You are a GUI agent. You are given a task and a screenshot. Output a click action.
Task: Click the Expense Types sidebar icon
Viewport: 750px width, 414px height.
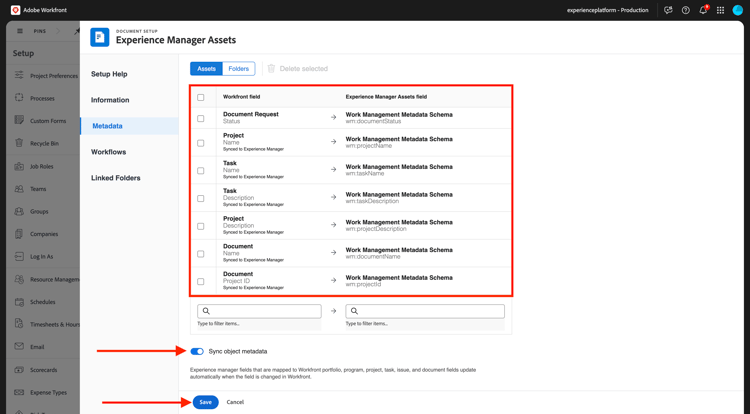tap(19, 392)
